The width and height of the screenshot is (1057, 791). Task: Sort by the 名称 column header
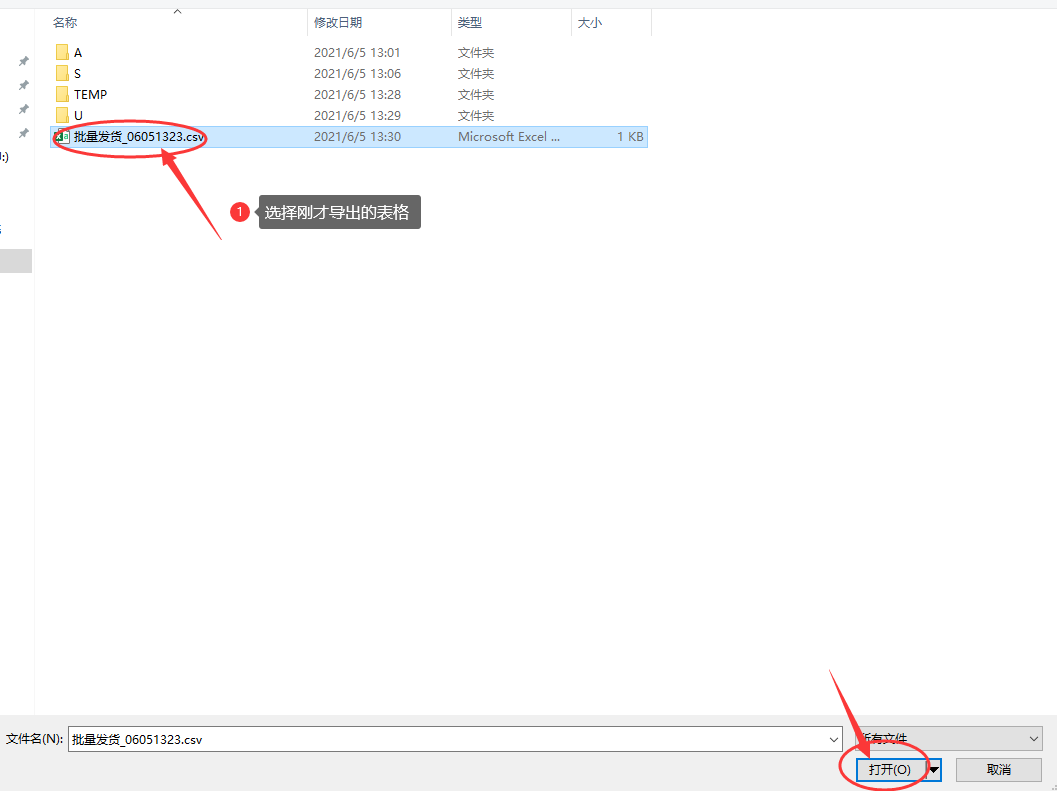65,22
